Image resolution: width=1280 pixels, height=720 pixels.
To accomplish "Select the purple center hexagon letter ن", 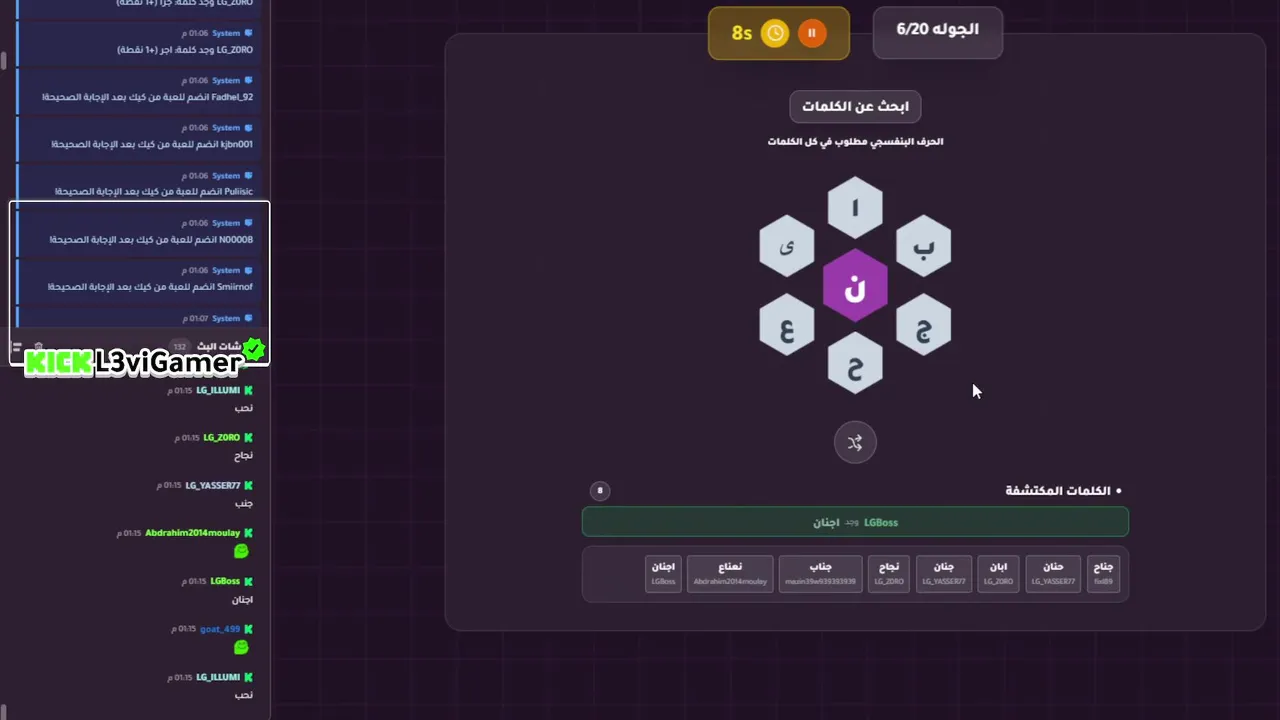I will (x=855, y=286).
